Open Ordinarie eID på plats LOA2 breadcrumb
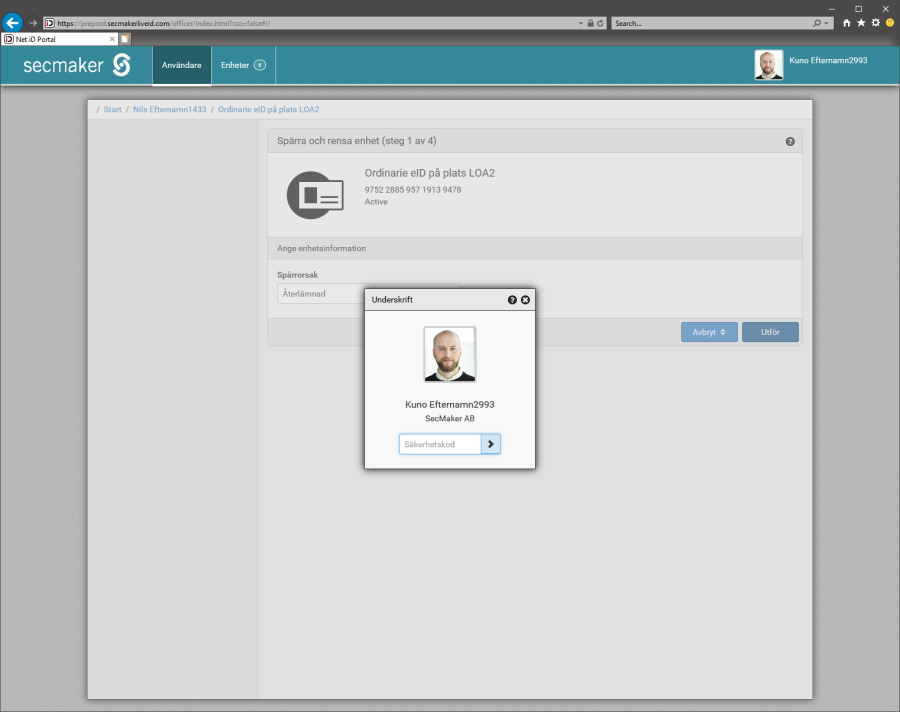The height and width of the screenshot is (712, 900). [269, 109]
